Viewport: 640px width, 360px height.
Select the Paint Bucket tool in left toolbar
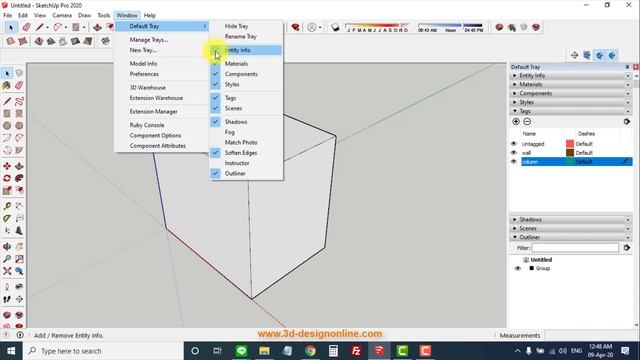click(7, 86)
